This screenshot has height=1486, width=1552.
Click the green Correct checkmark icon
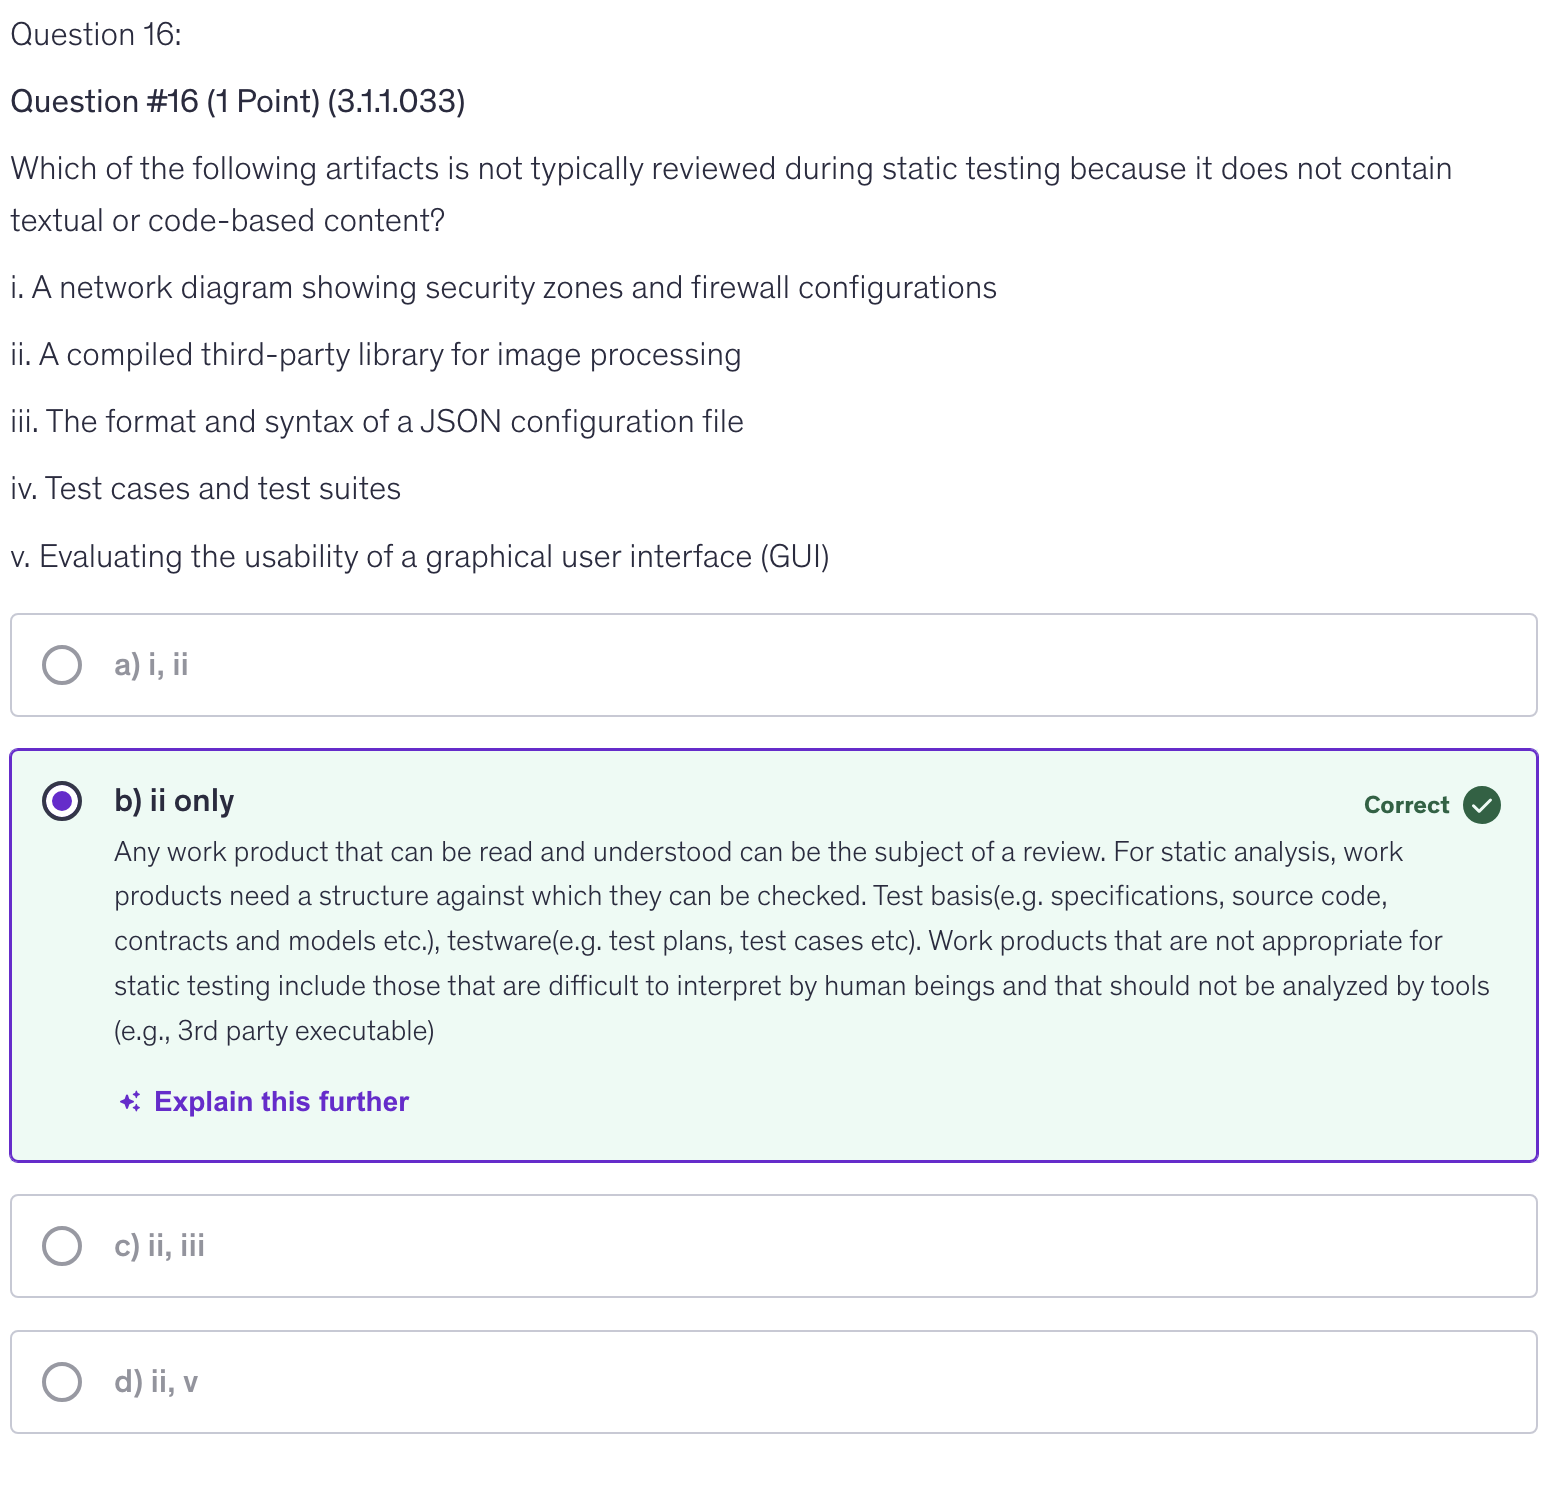click(x=1481, y=805)
